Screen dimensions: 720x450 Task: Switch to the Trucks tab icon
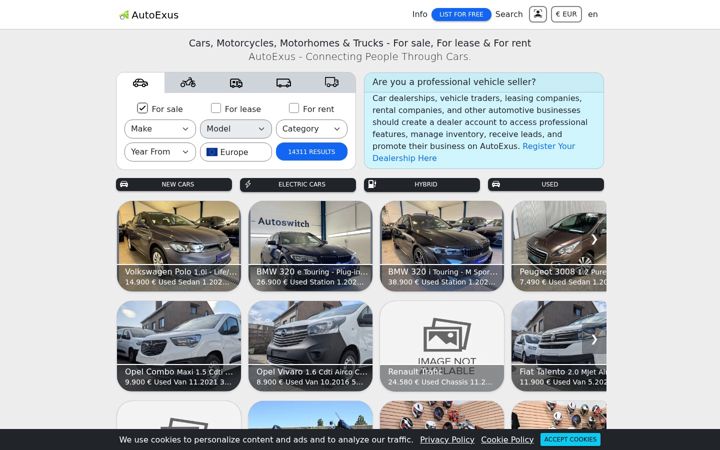pyautogui.click(x=332, y=83)
